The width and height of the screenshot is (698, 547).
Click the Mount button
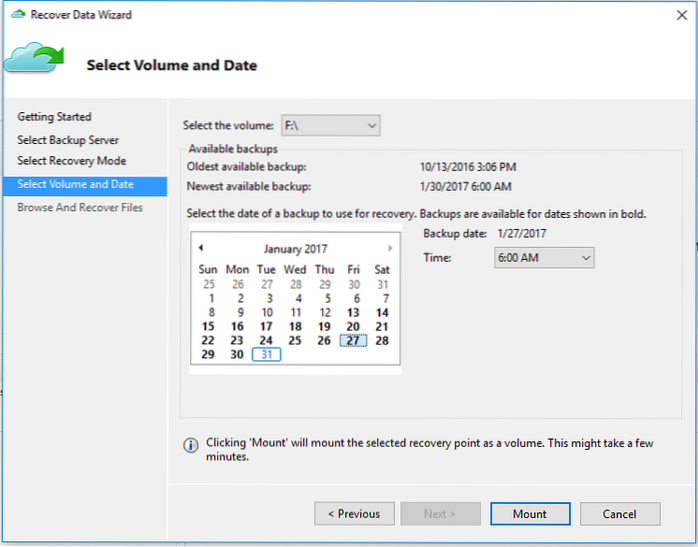(530, 514)
